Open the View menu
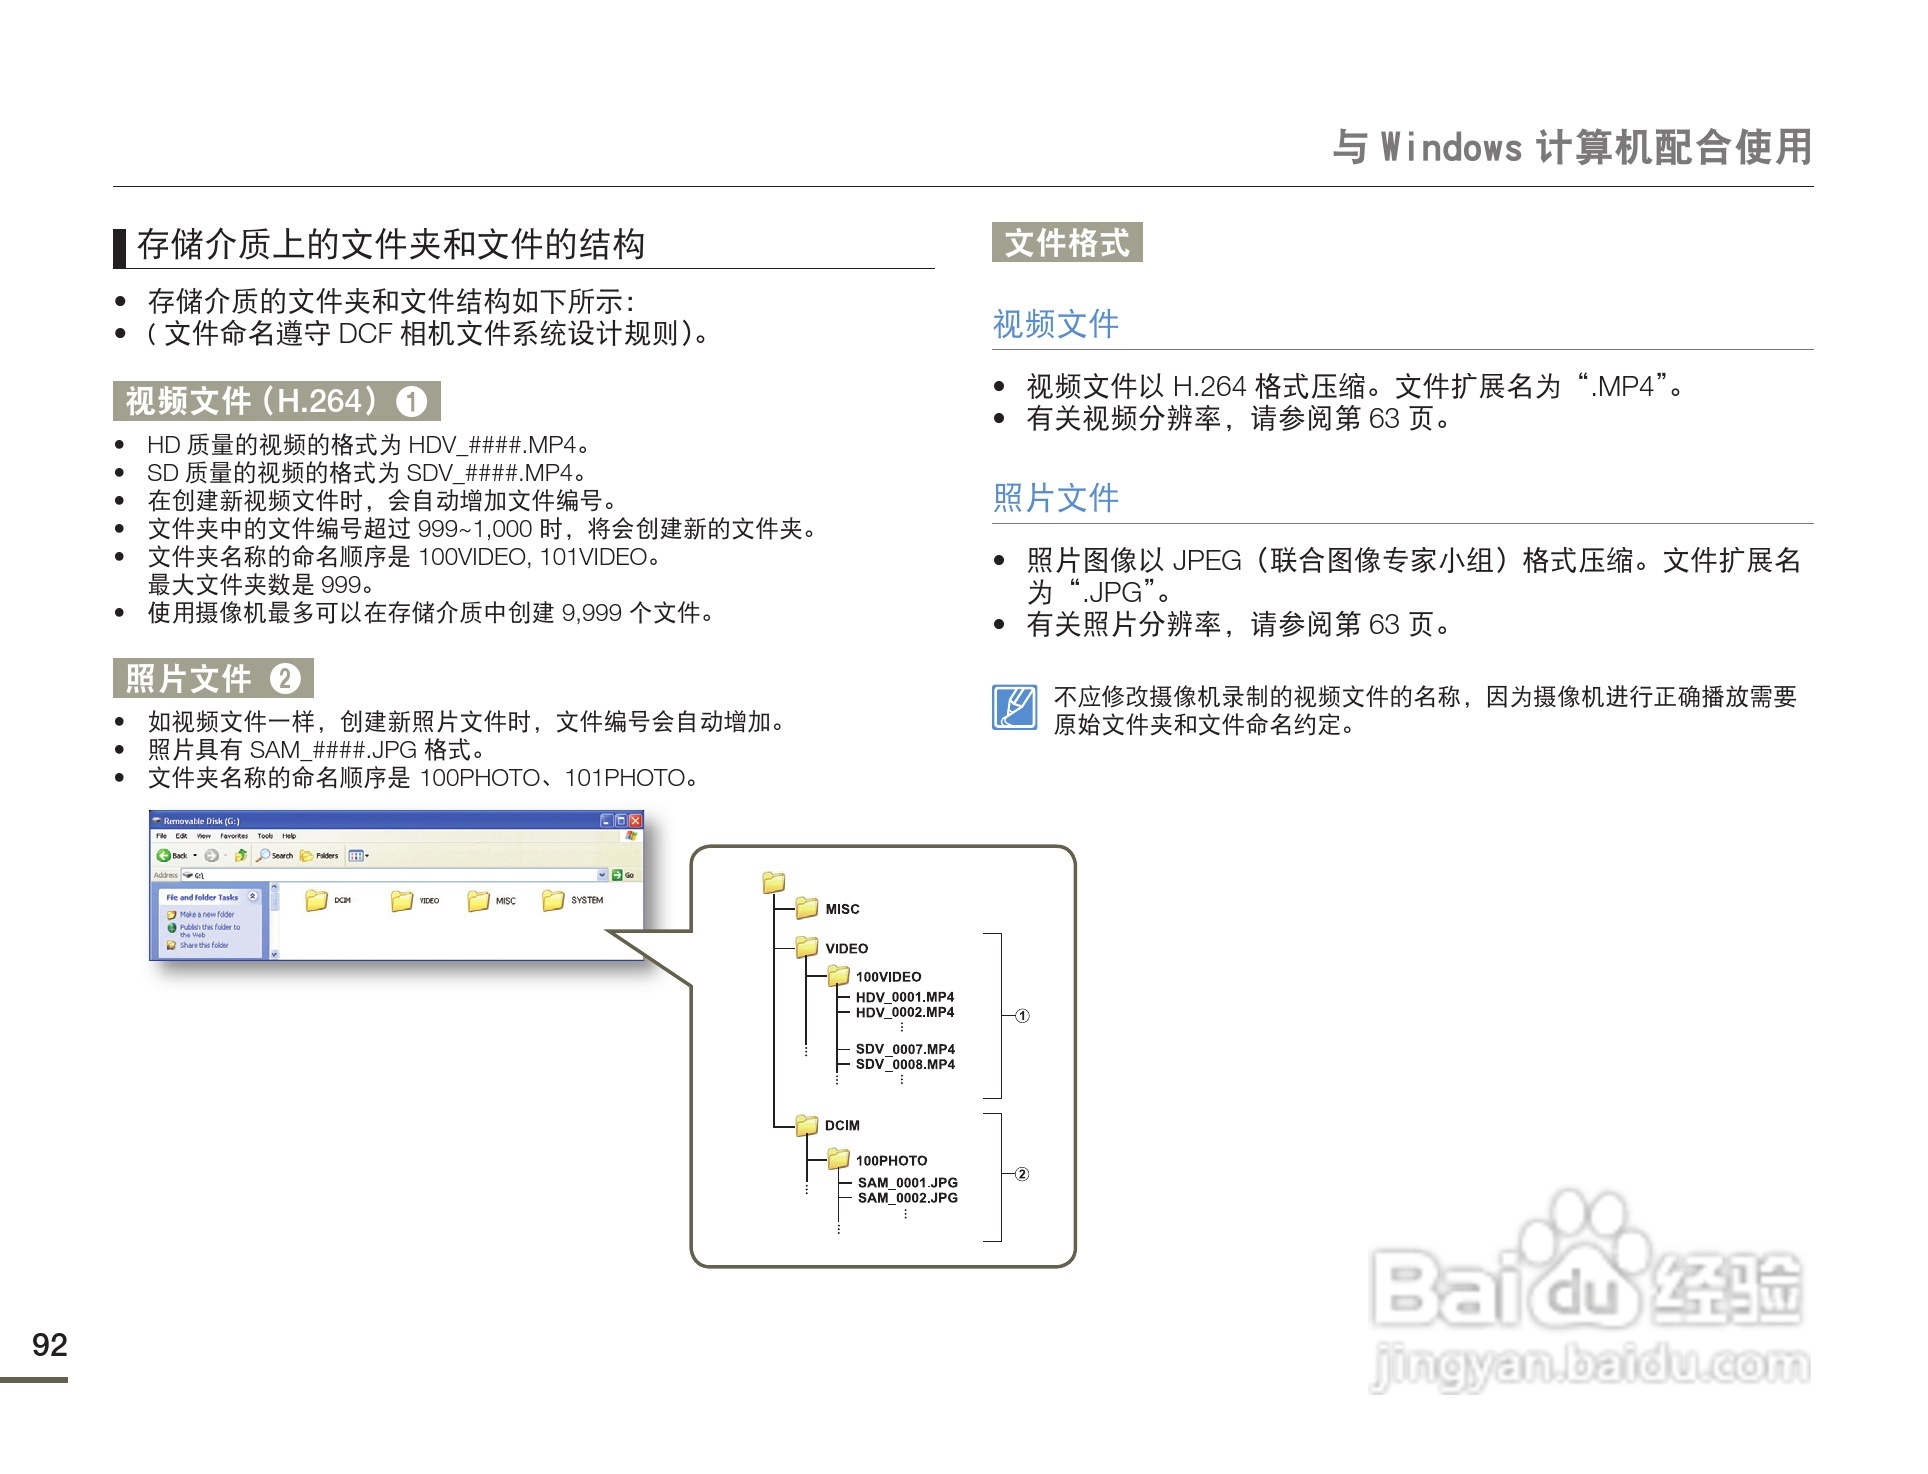1928x1474 pixels. [x=204, y=836]
